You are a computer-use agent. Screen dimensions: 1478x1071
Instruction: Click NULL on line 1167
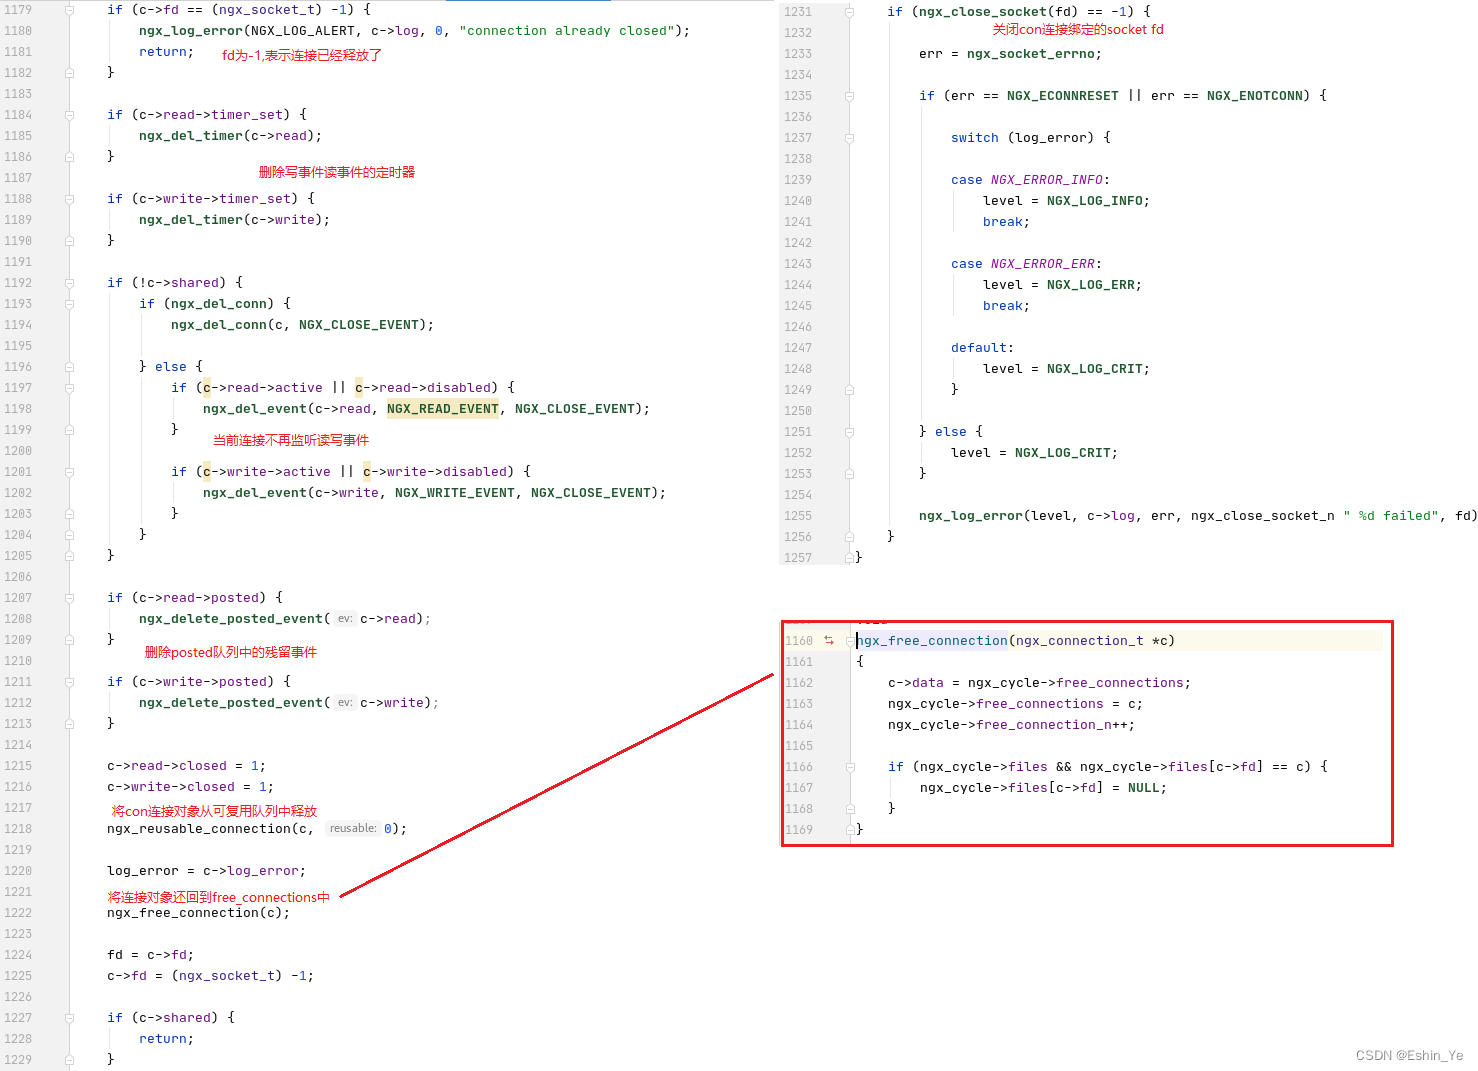[x=1143, y=788]
